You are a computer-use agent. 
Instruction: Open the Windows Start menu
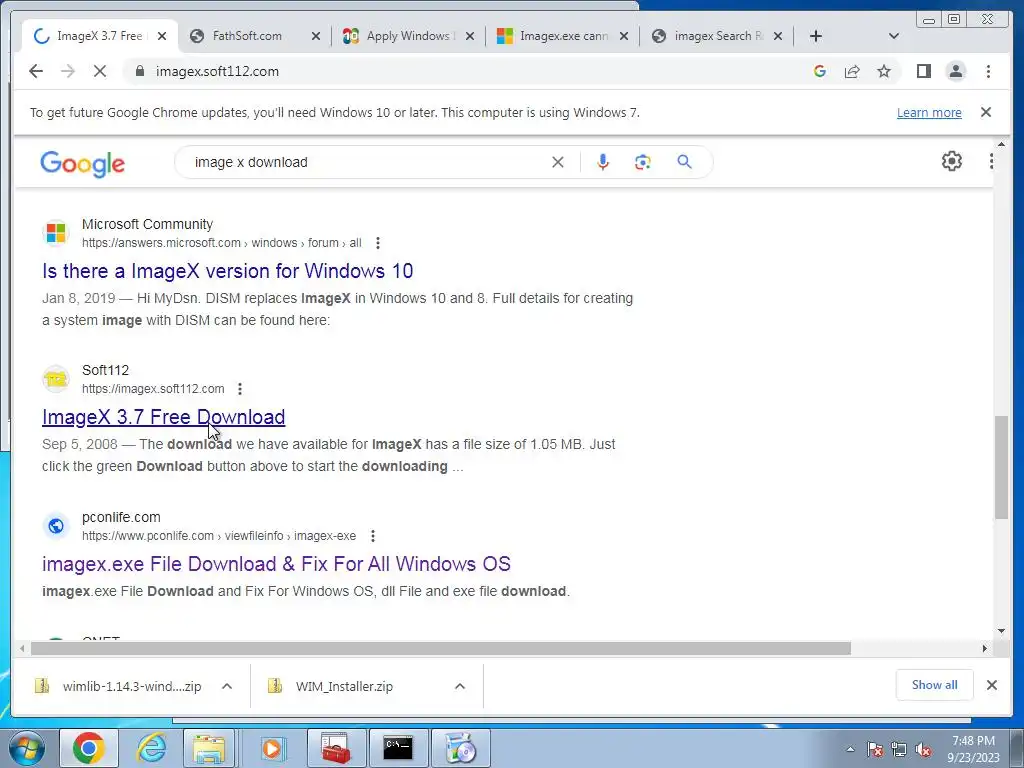pyautogui.click(x=26, y=748)
